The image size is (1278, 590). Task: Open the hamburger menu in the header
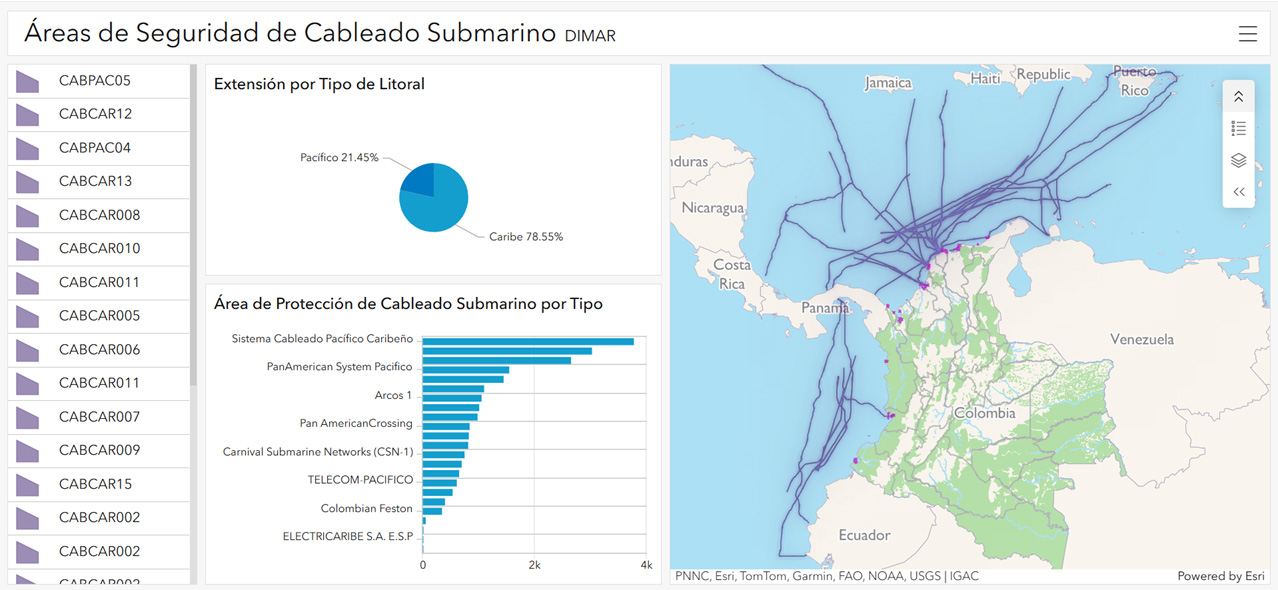[x=1247, y=34]
